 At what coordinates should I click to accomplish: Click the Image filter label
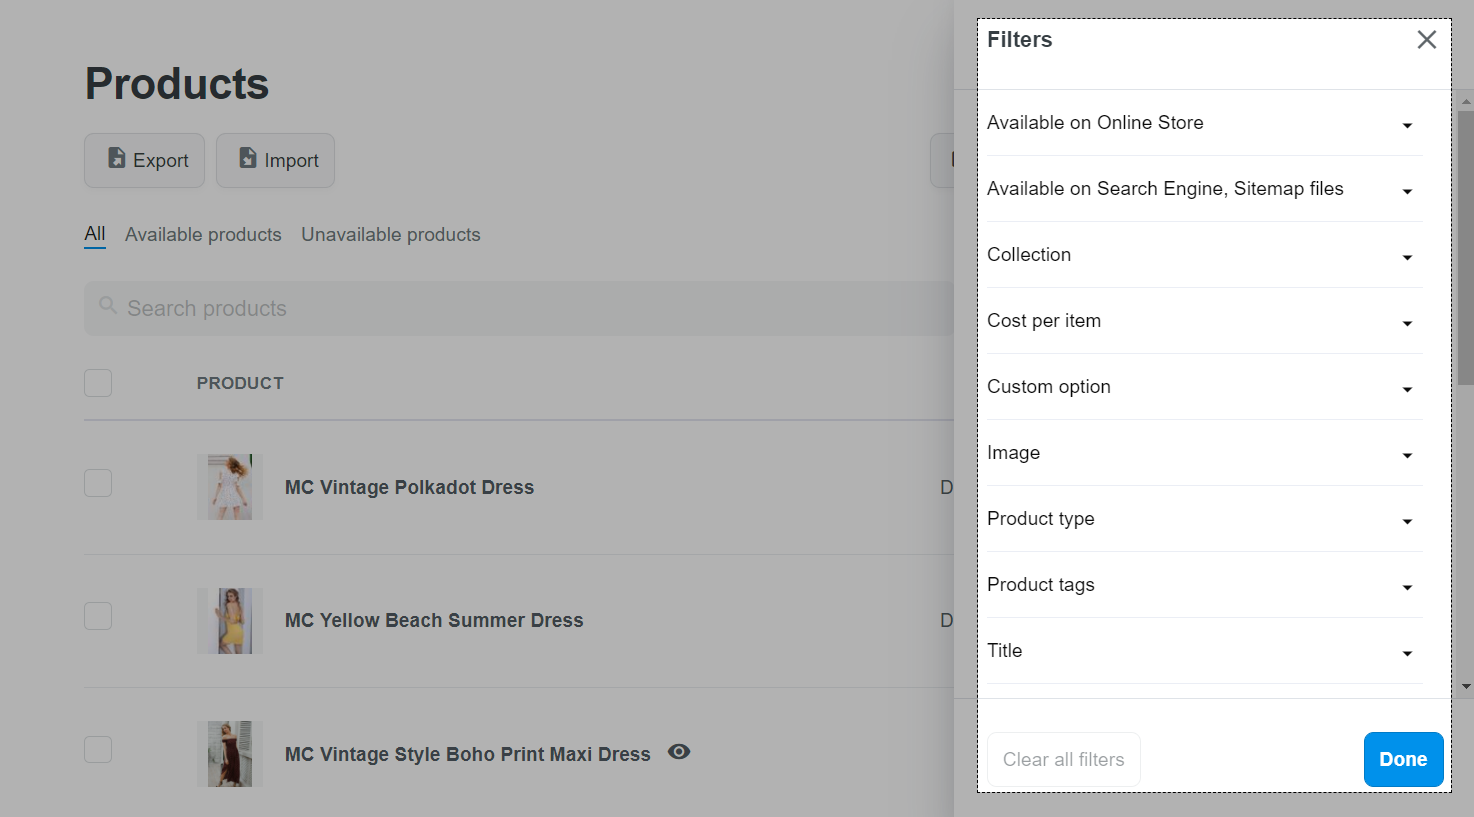(1013, 453)
